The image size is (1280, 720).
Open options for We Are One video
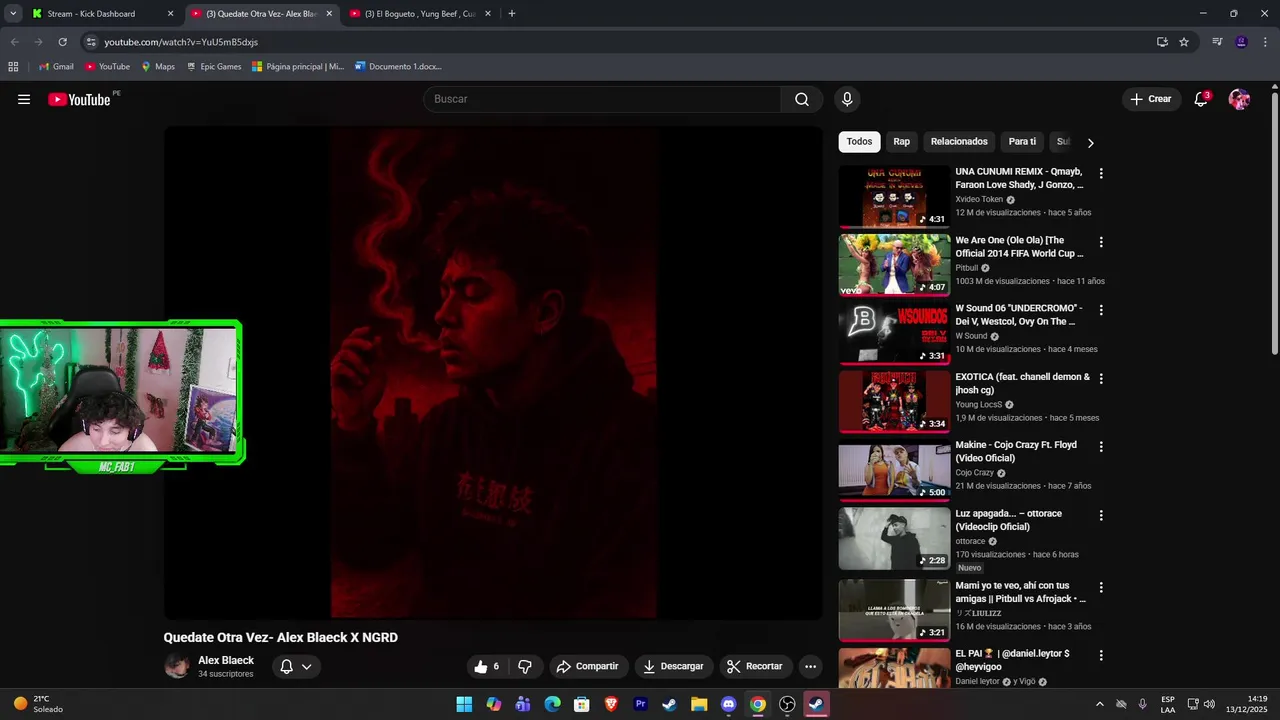1101,242
